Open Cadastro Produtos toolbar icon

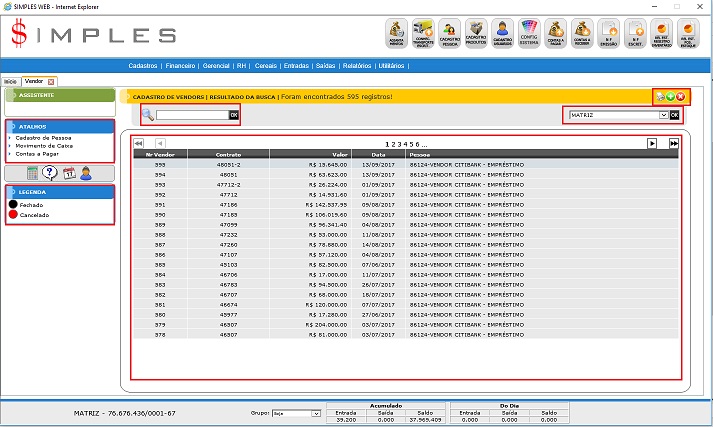tap(476, 35)
